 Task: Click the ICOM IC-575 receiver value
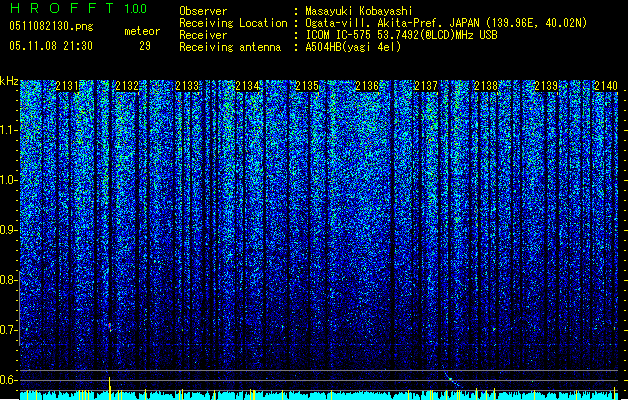click(401, 35)
